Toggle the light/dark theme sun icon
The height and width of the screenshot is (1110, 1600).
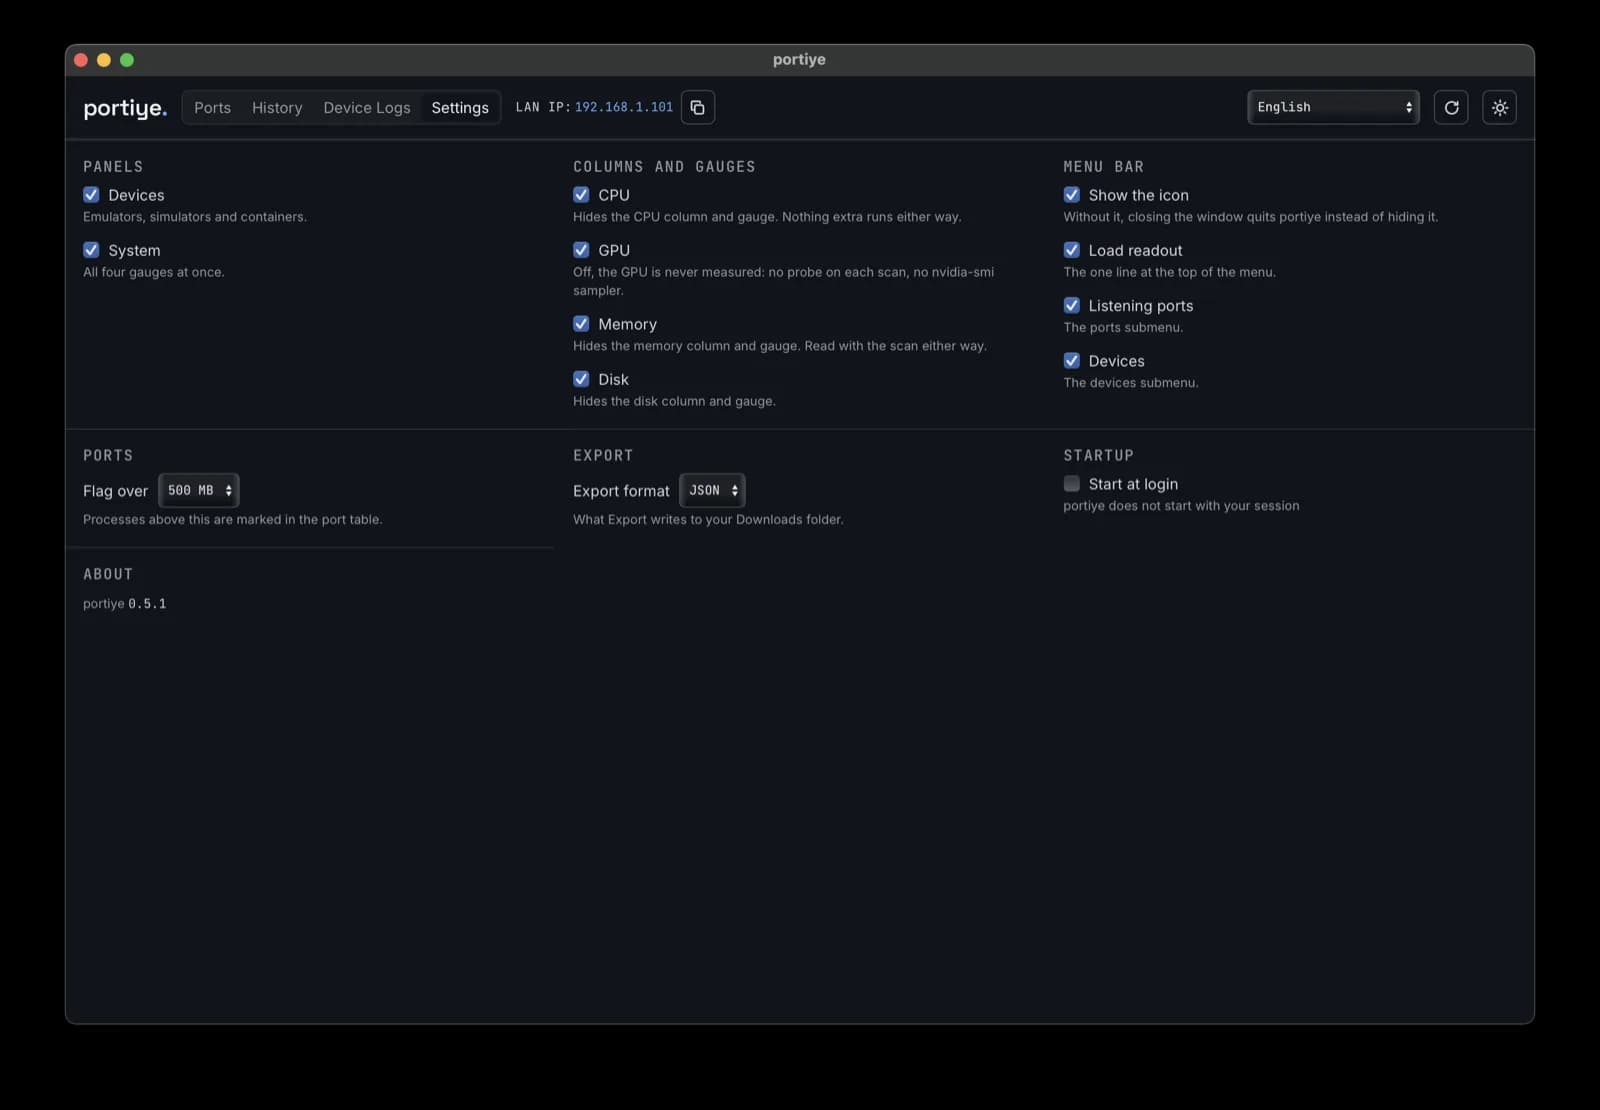pos(1499,107)
